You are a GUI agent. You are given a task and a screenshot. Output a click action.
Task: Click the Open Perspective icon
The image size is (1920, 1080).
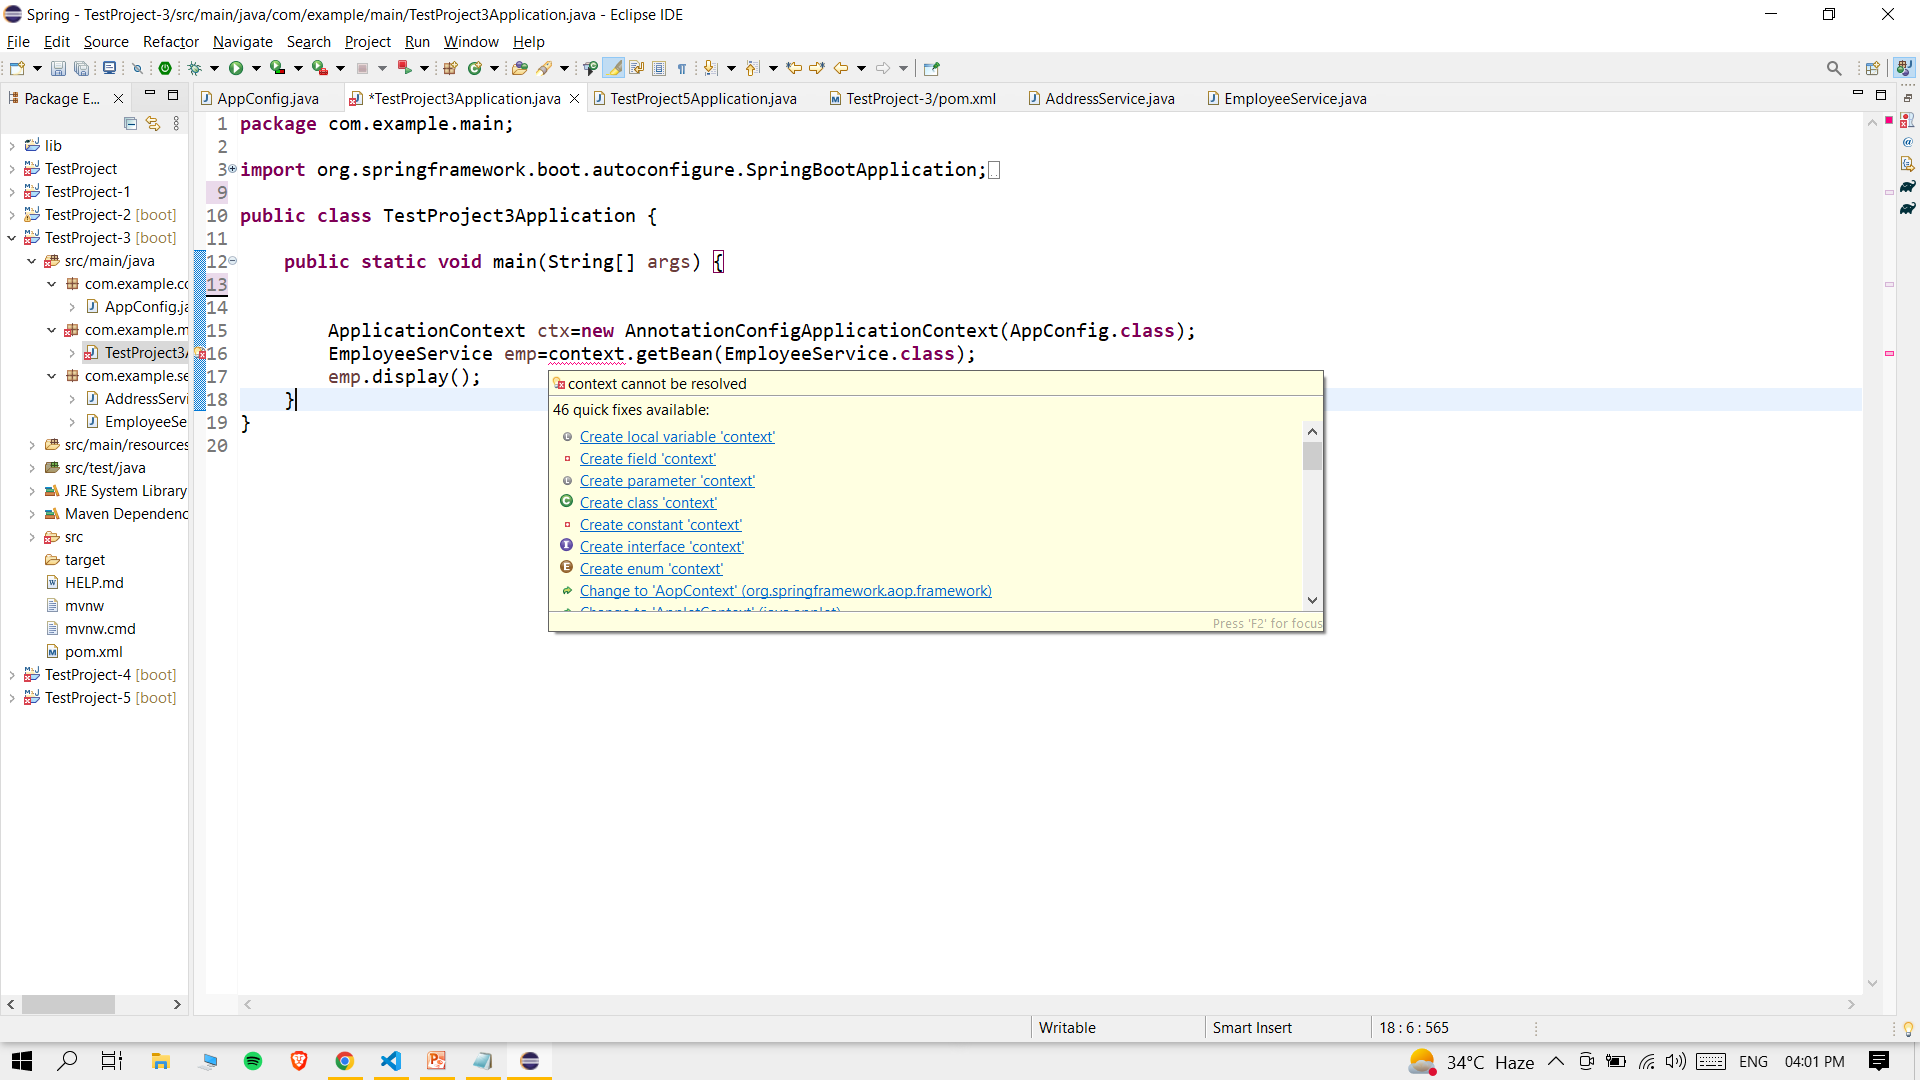(1872, 68)
